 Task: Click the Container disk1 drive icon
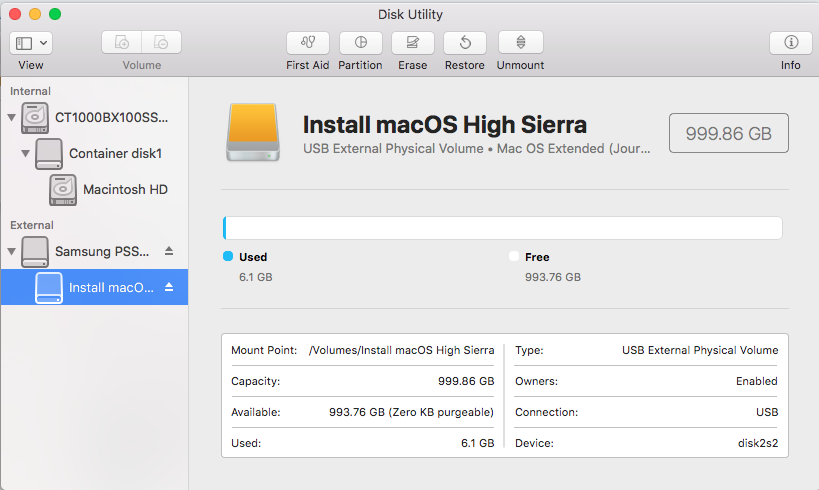[x=49, y=154]
